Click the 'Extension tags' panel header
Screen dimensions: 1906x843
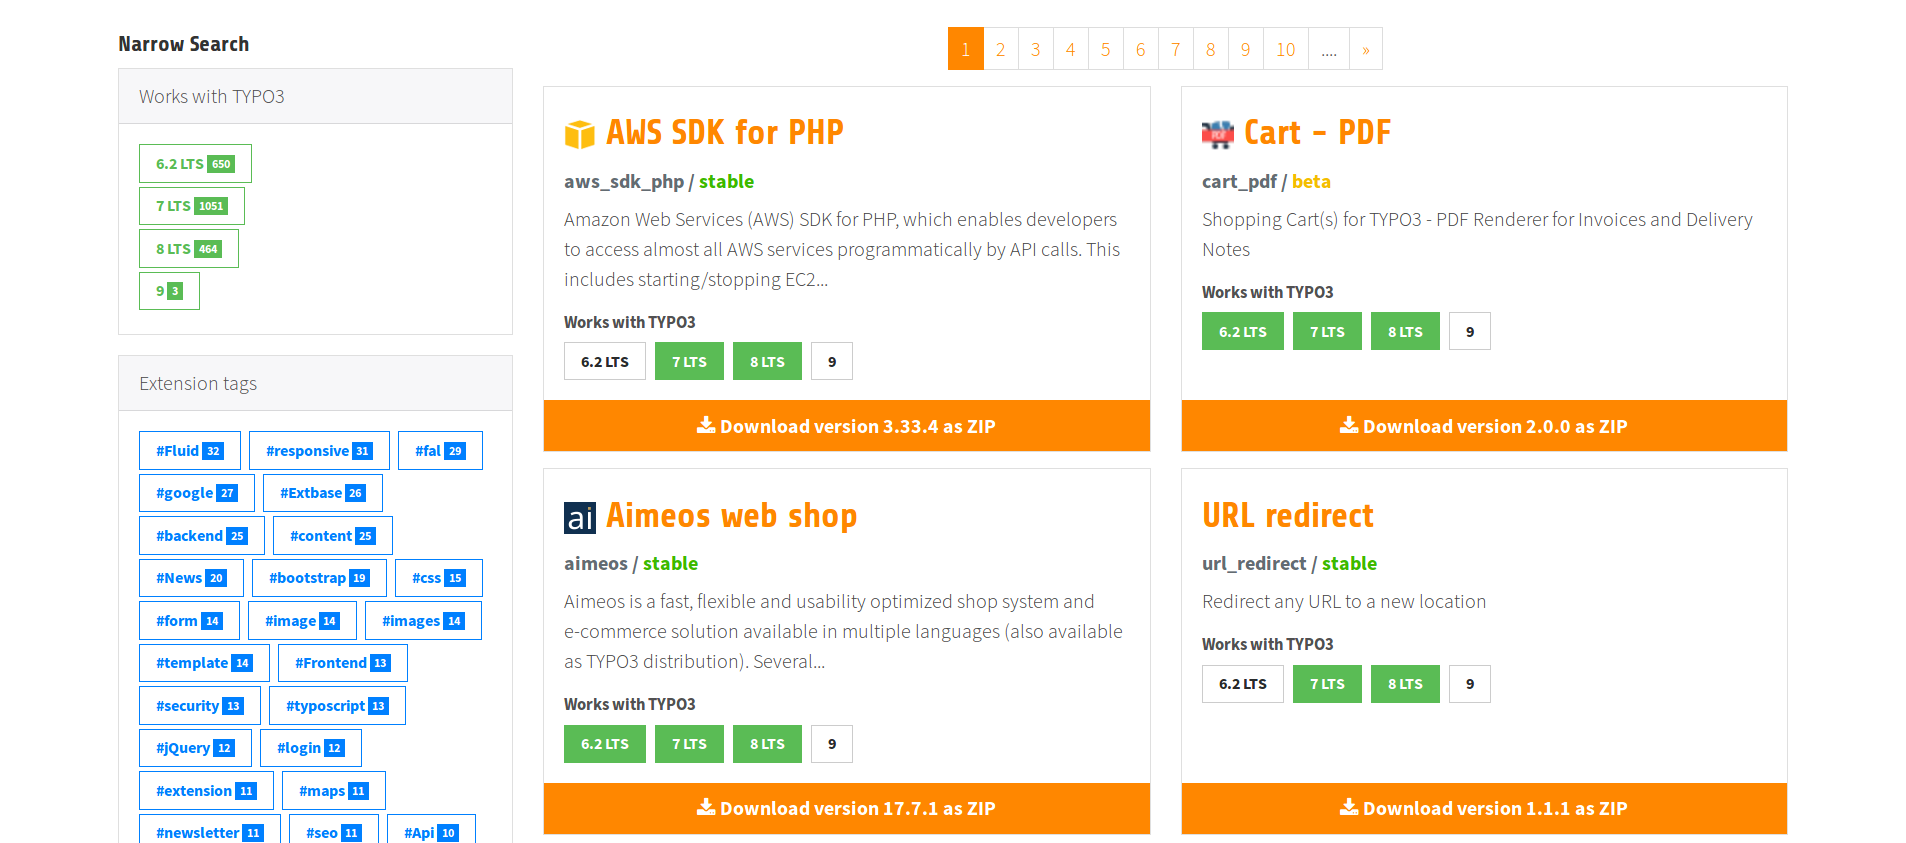point(315,383)
